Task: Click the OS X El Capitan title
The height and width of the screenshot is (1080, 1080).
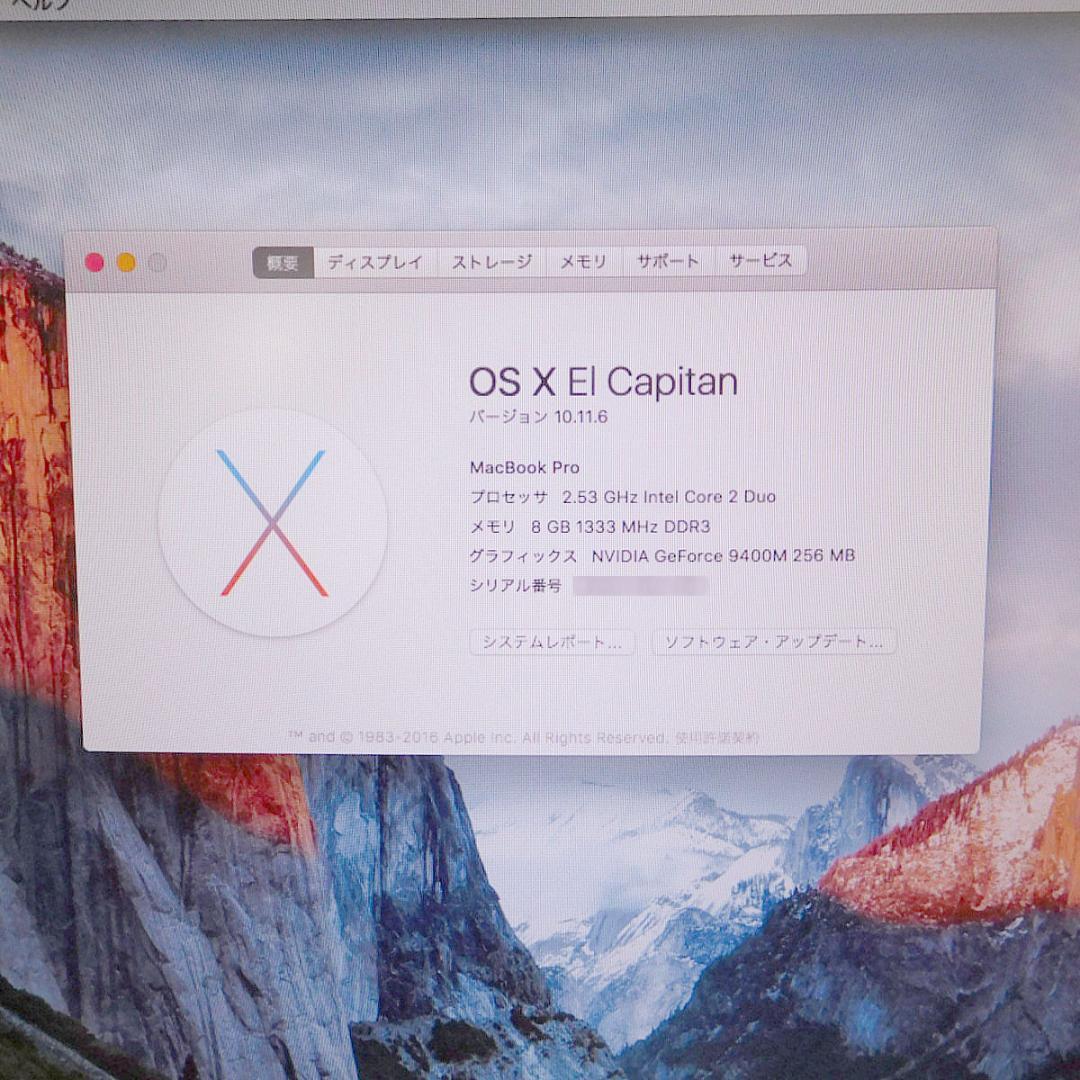Action: (x=603, y=382)
